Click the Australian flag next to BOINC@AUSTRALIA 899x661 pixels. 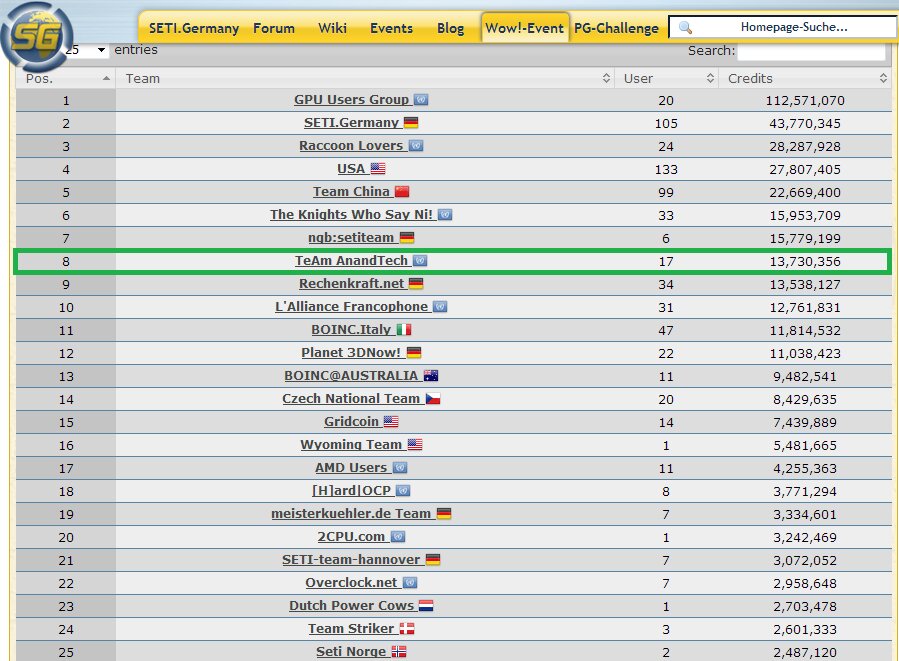431,376
